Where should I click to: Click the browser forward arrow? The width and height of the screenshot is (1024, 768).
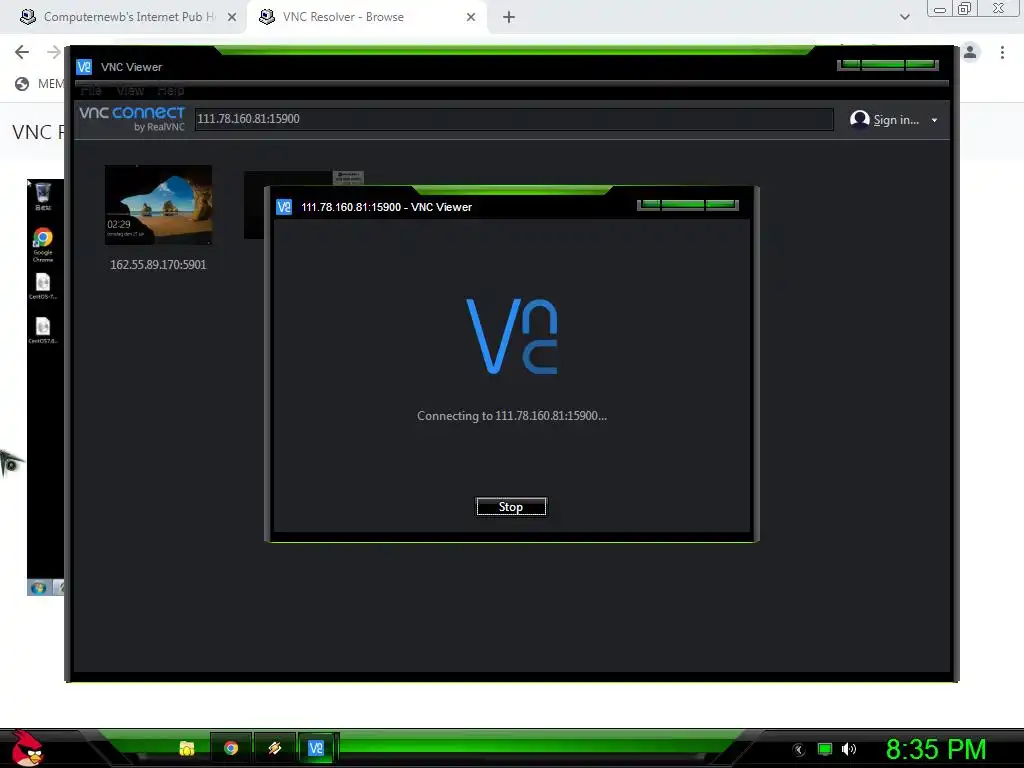[54, 52]
